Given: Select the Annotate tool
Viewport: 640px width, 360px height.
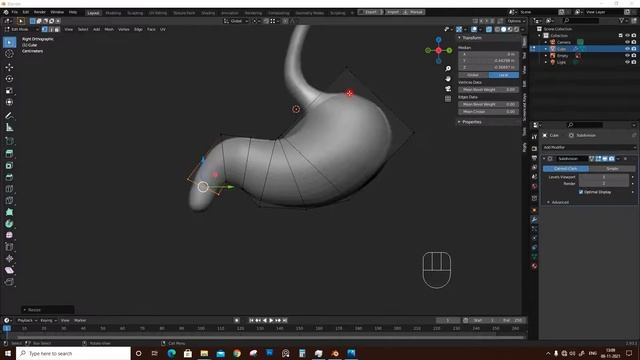Looking at the screenshot, I should (9, 116).
